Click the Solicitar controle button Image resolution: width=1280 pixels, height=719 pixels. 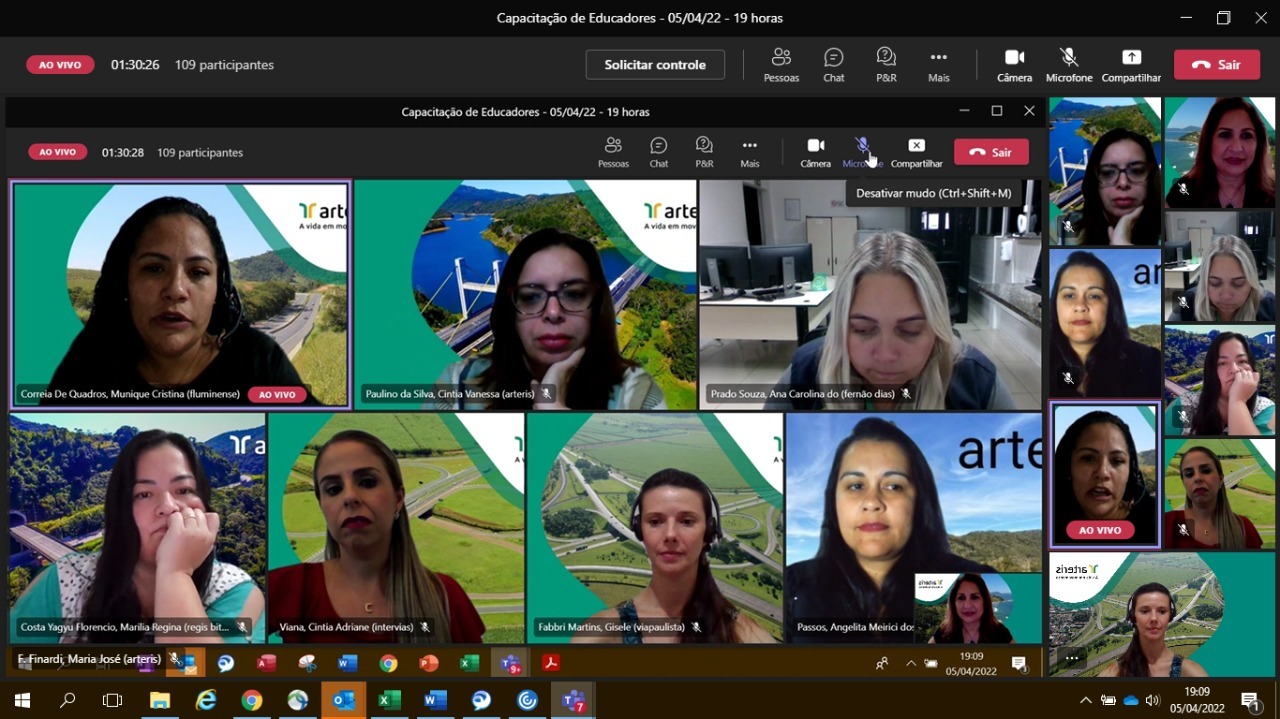pos(655,65)
